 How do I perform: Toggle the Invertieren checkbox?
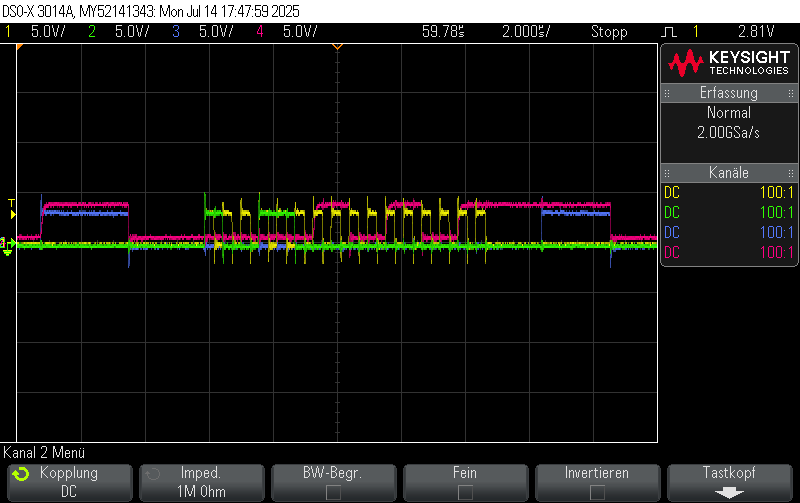(597, 492)
